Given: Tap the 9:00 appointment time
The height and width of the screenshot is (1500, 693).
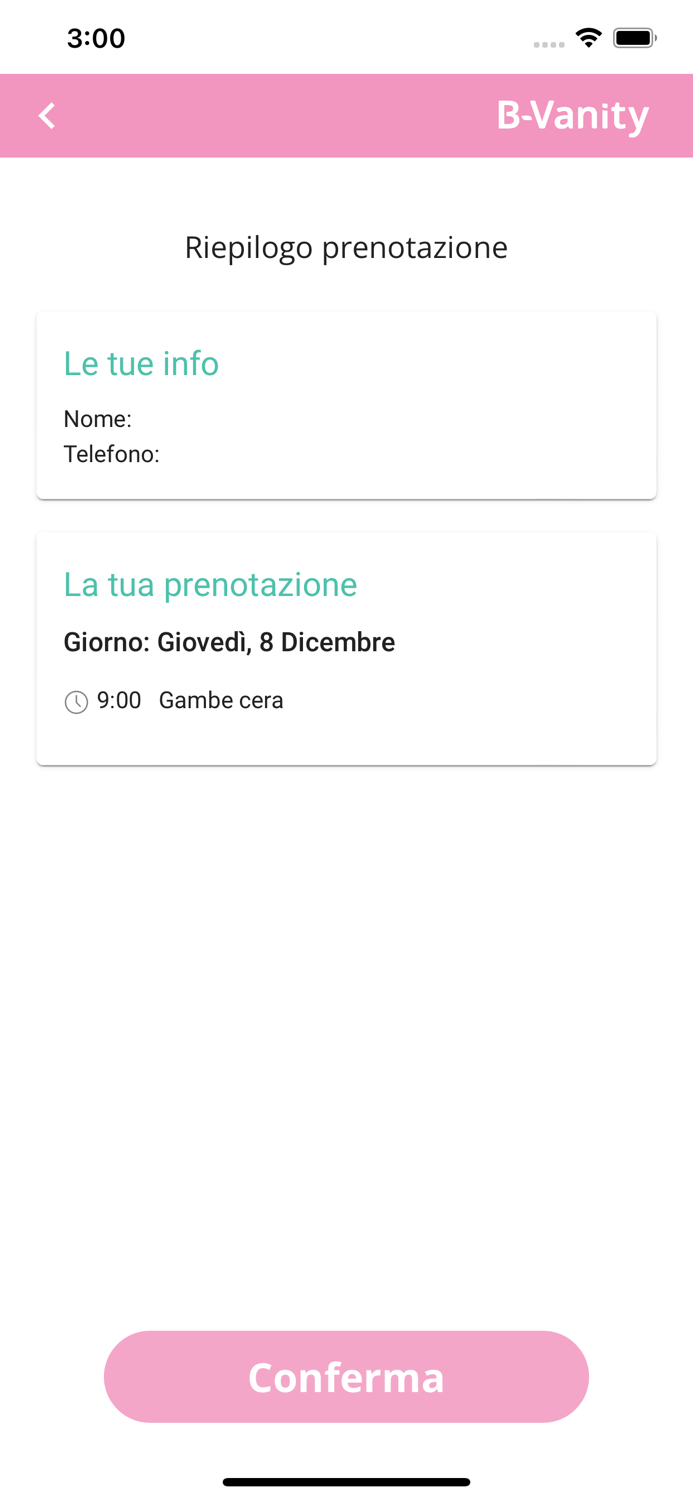Looking at the screenshot, I should coord(119,701).
